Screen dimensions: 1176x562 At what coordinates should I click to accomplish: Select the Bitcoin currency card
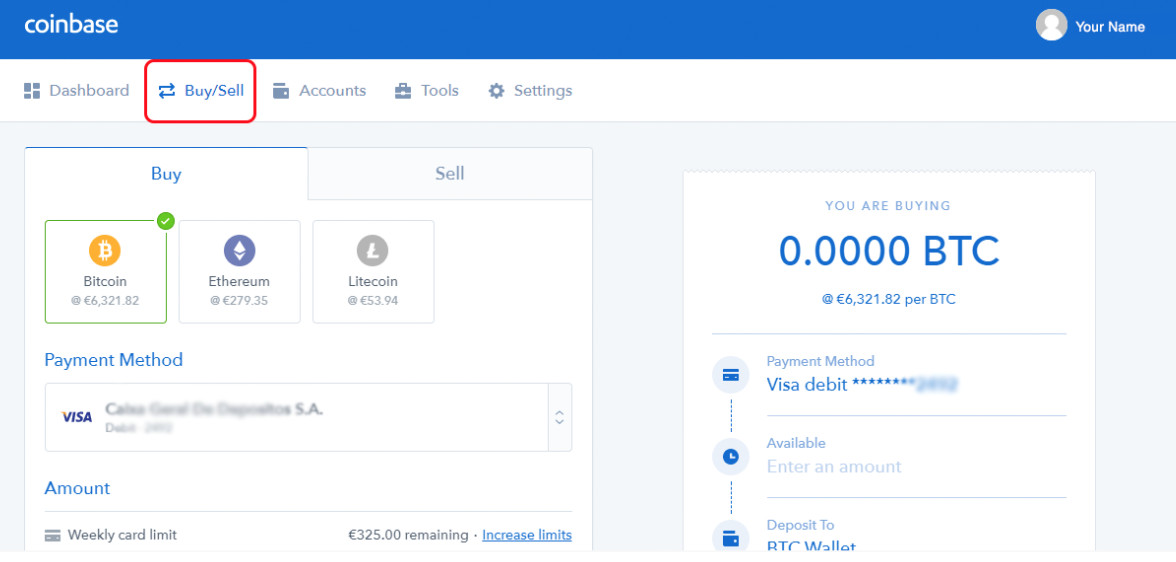click(x=106, y=272)
